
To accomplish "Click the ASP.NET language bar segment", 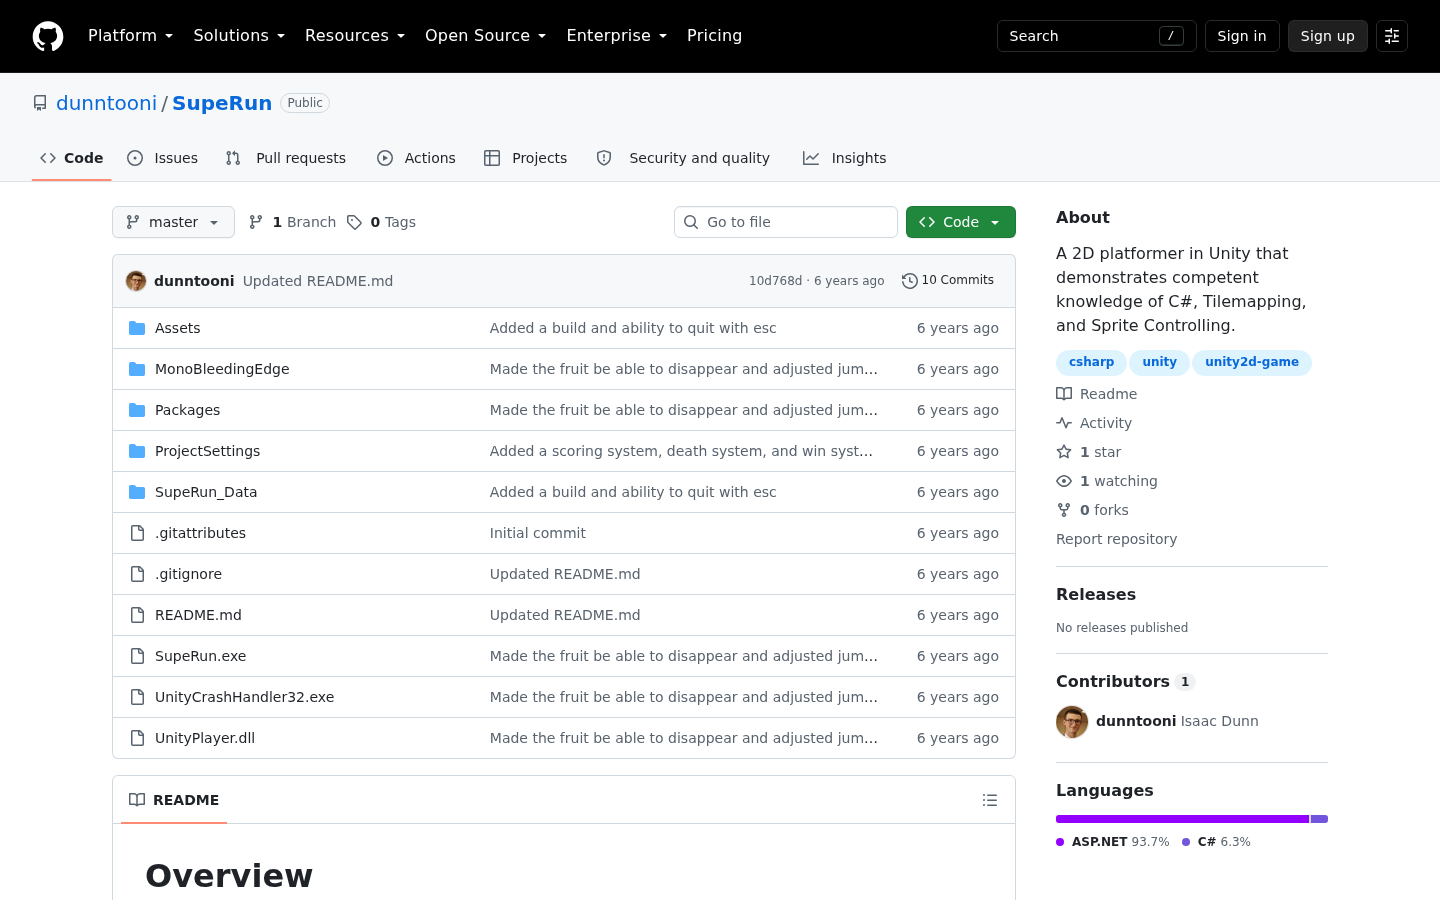I will [1182, 819].
